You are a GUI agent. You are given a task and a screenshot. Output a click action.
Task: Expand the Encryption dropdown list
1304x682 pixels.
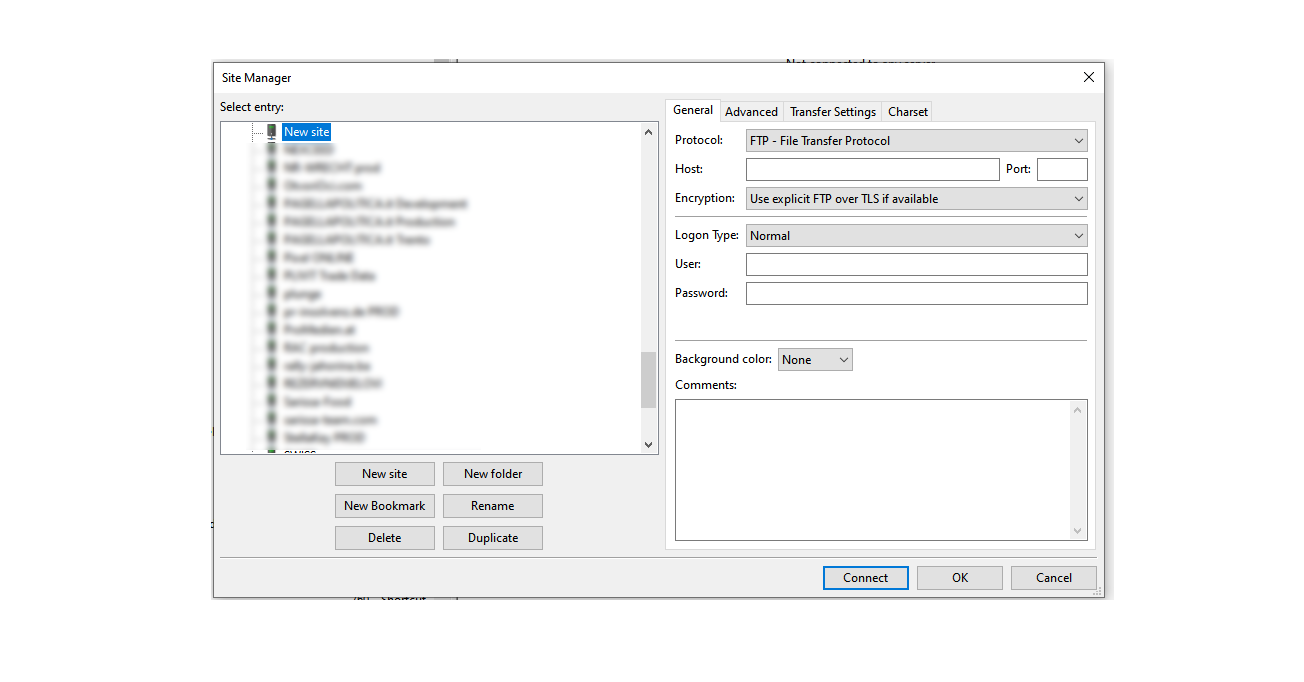coord(916,199)
